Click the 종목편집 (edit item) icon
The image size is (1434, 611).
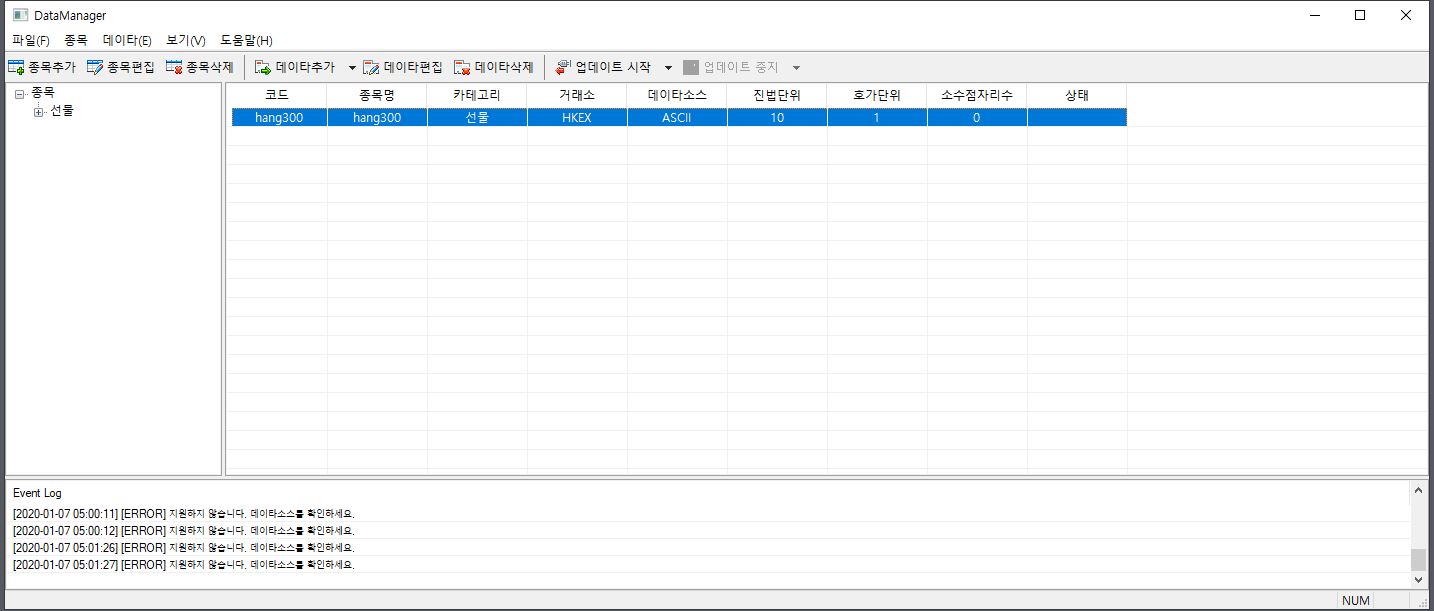point(95,67)
